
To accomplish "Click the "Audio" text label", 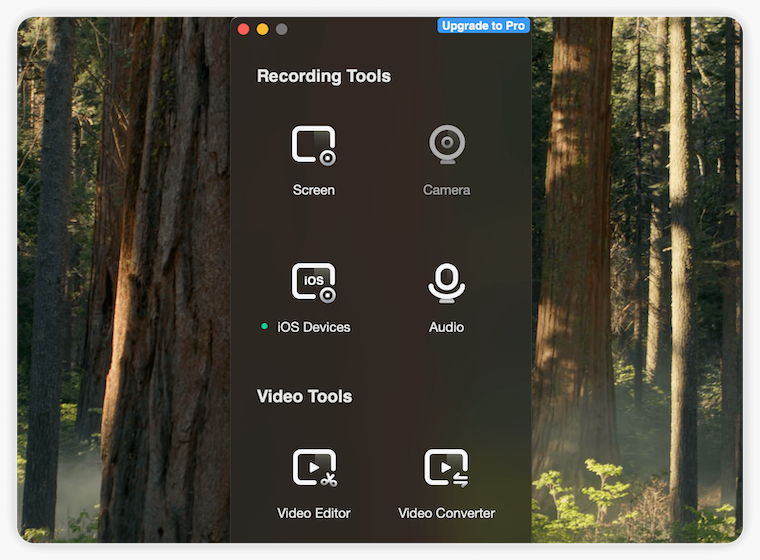I will [446, 327].
